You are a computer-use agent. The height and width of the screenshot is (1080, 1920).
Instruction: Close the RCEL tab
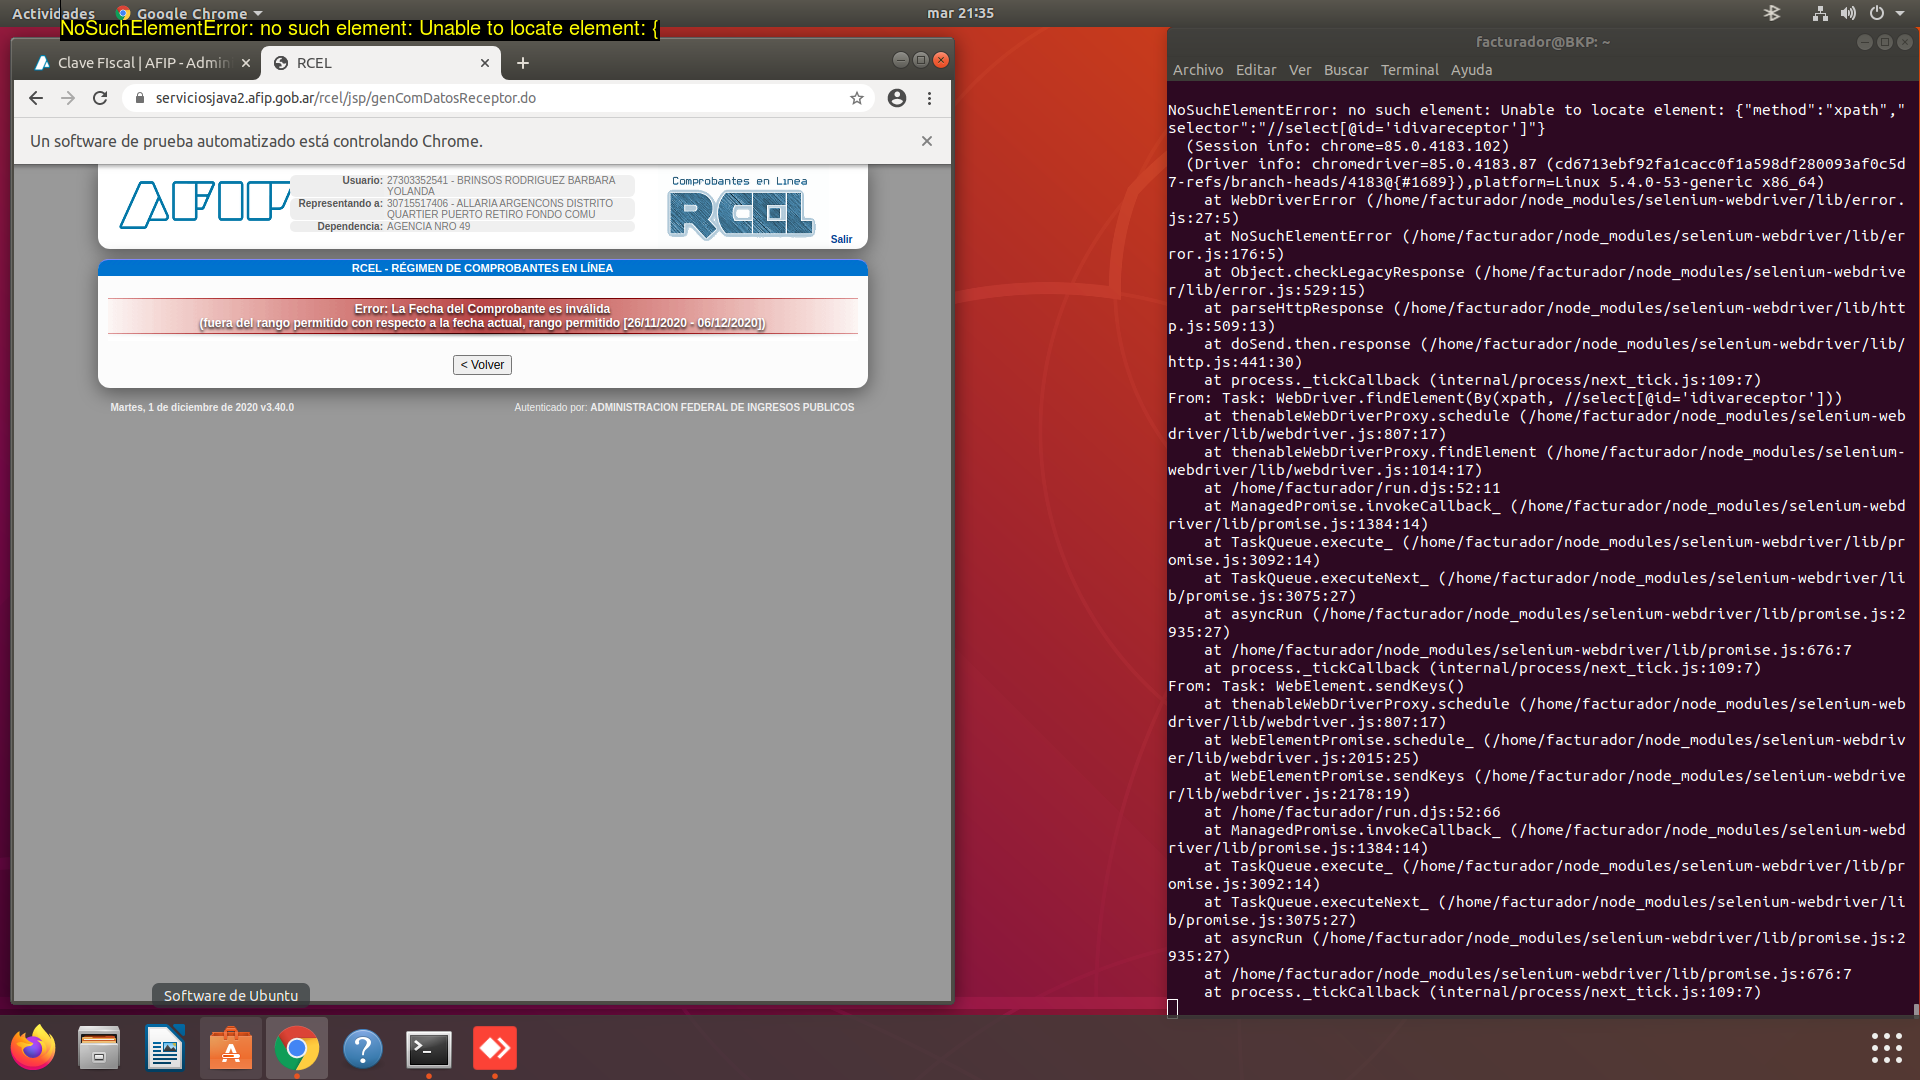tap(485, 63)
